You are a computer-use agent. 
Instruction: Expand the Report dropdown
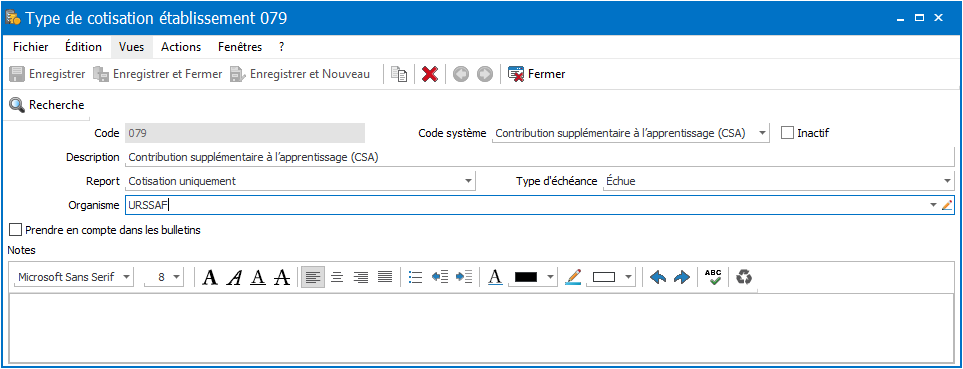(x=469, y=181)
